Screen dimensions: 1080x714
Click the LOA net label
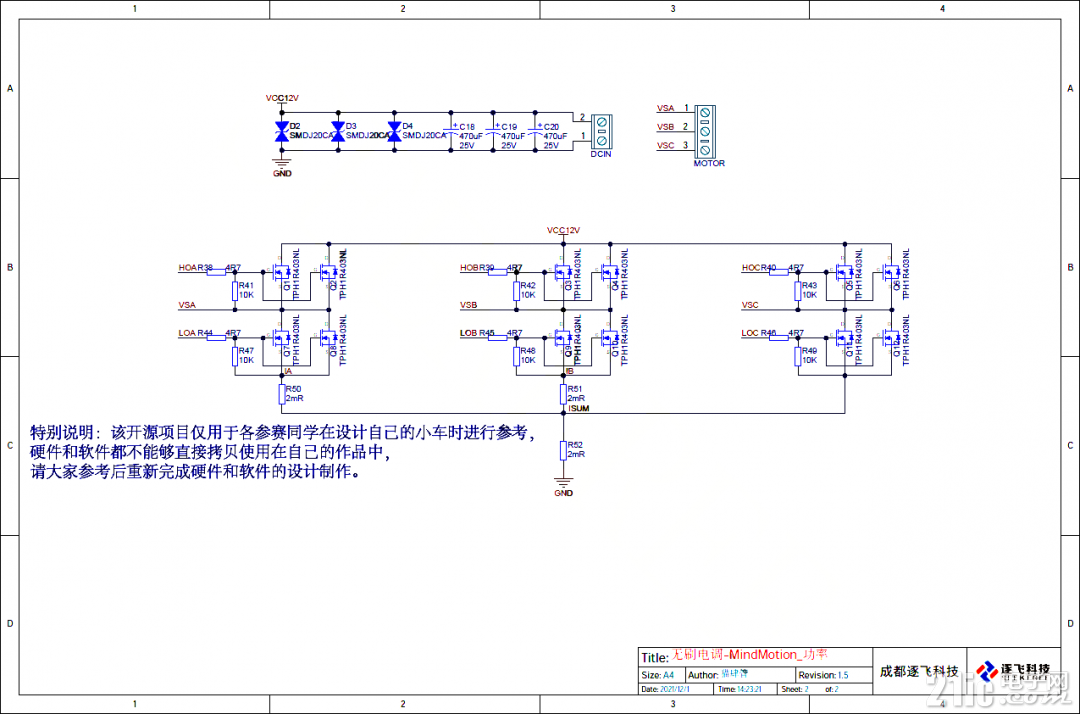[187, 333]
